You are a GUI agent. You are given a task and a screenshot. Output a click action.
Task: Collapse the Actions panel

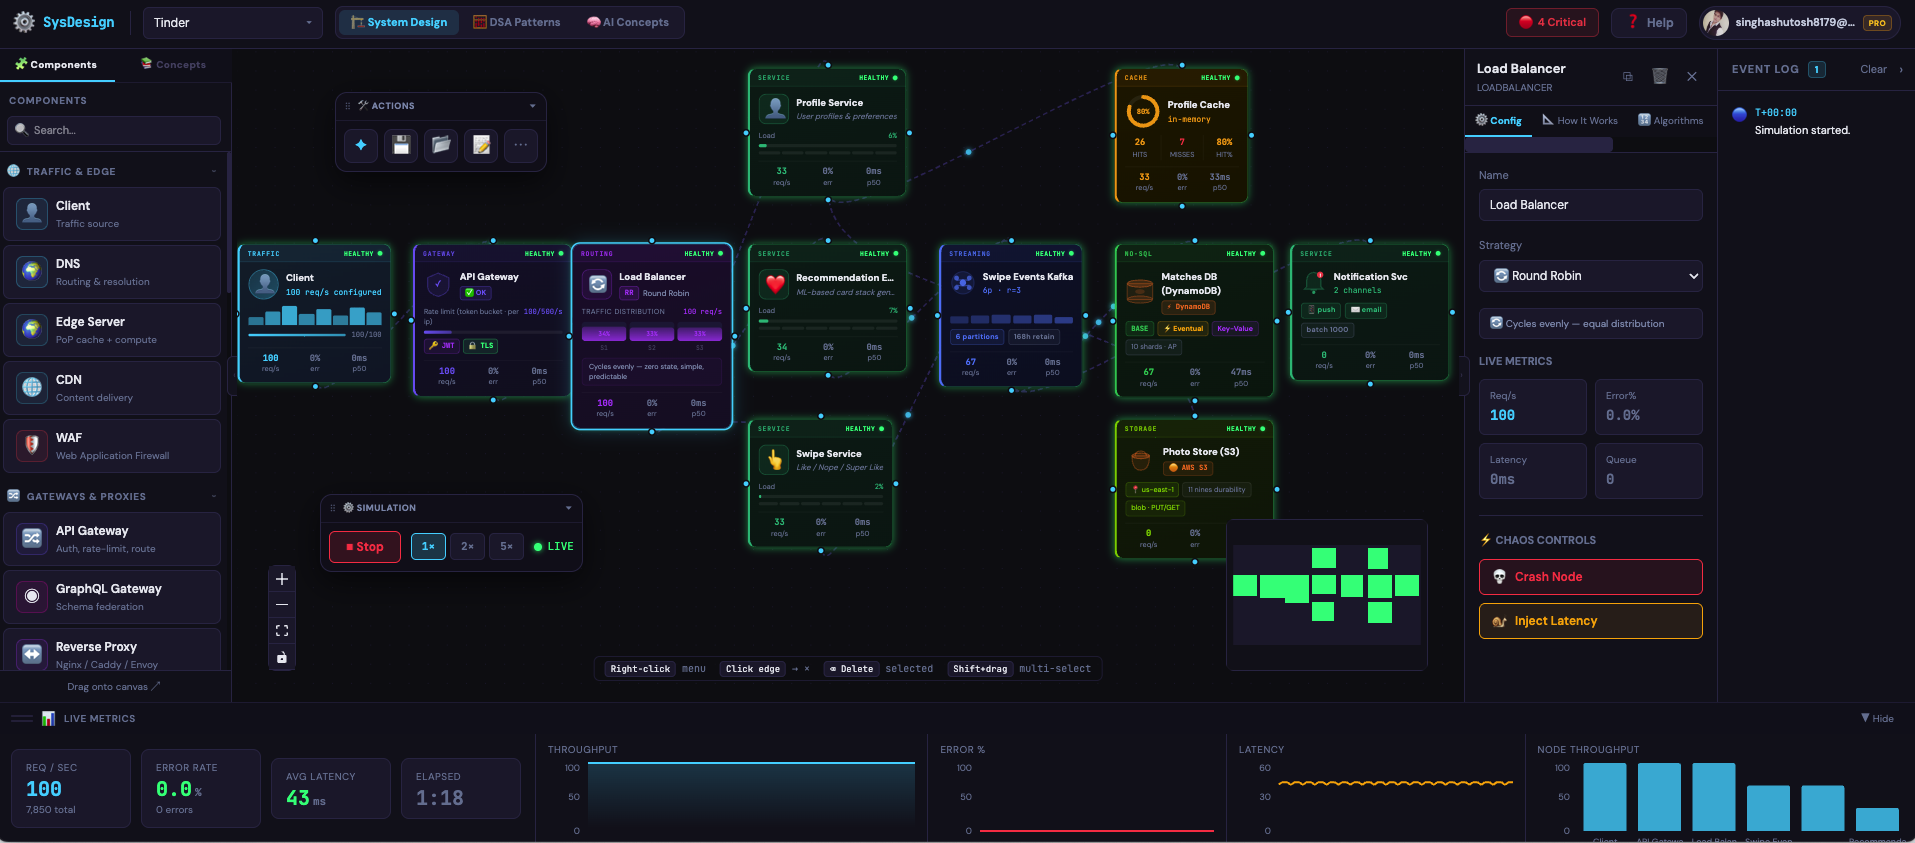pyautogui.click(x=532, y=106)
